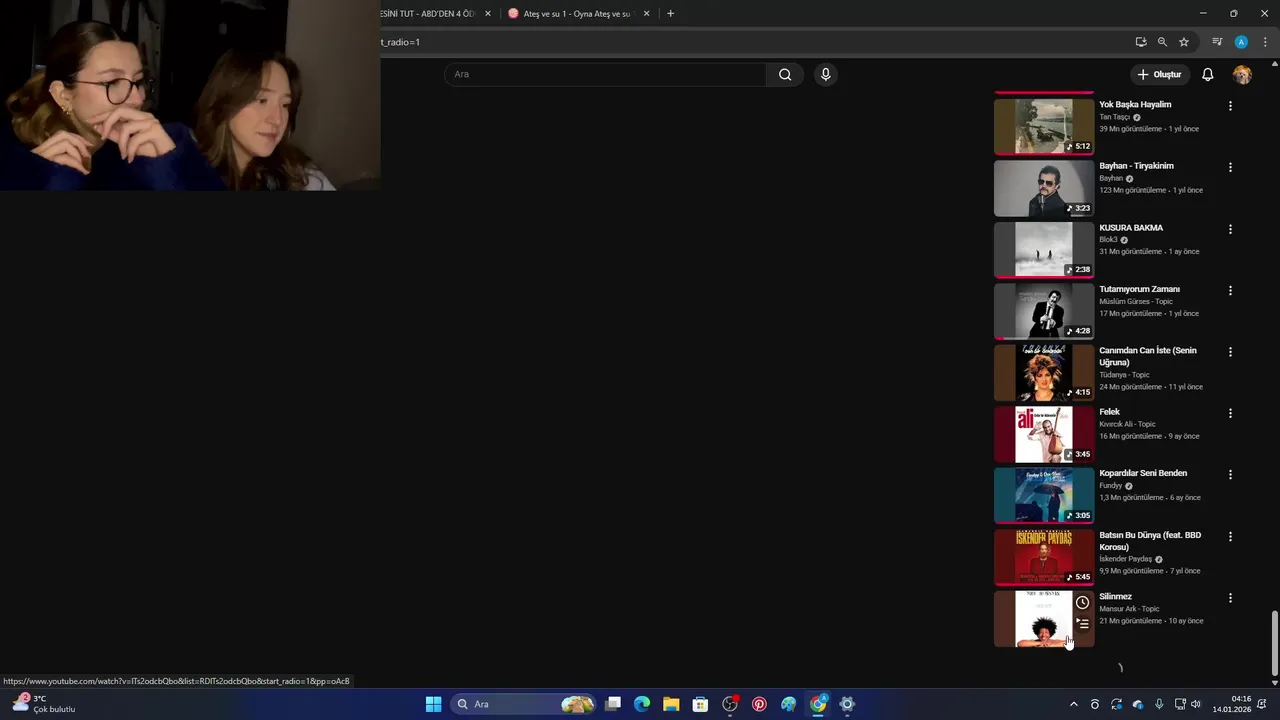The width and height of the screenshot is (1280, 720).
Task: Open File Explorer from the taskbar
Action: pyautogui.click(x=671, y=704)
